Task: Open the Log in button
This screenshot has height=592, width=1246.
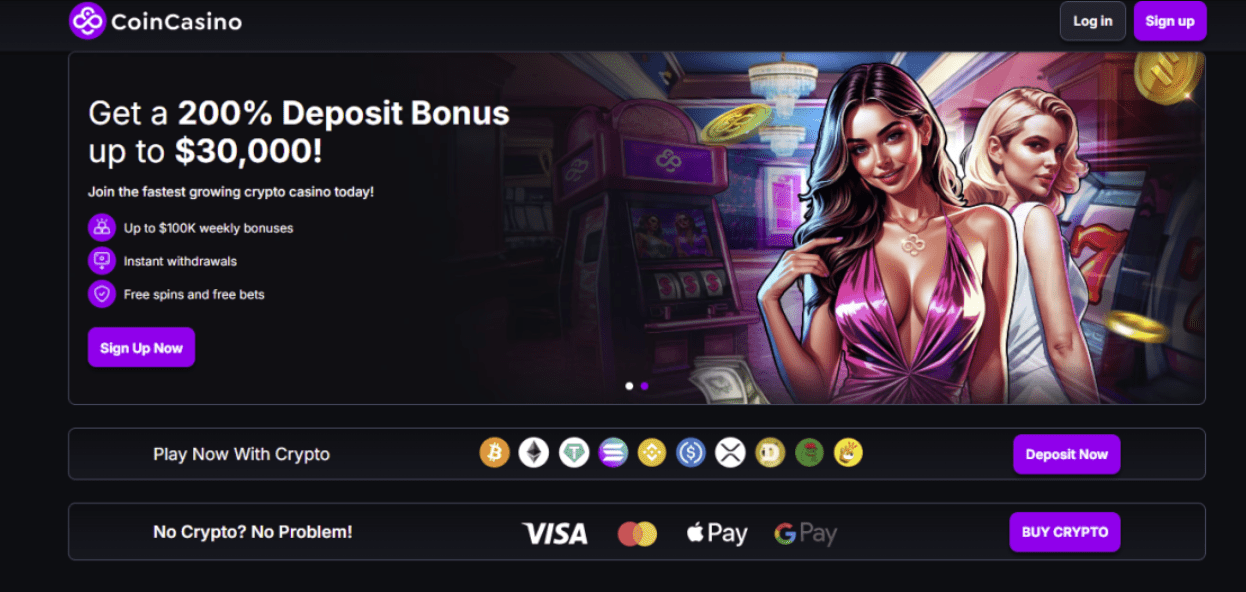Action: 1093,21
